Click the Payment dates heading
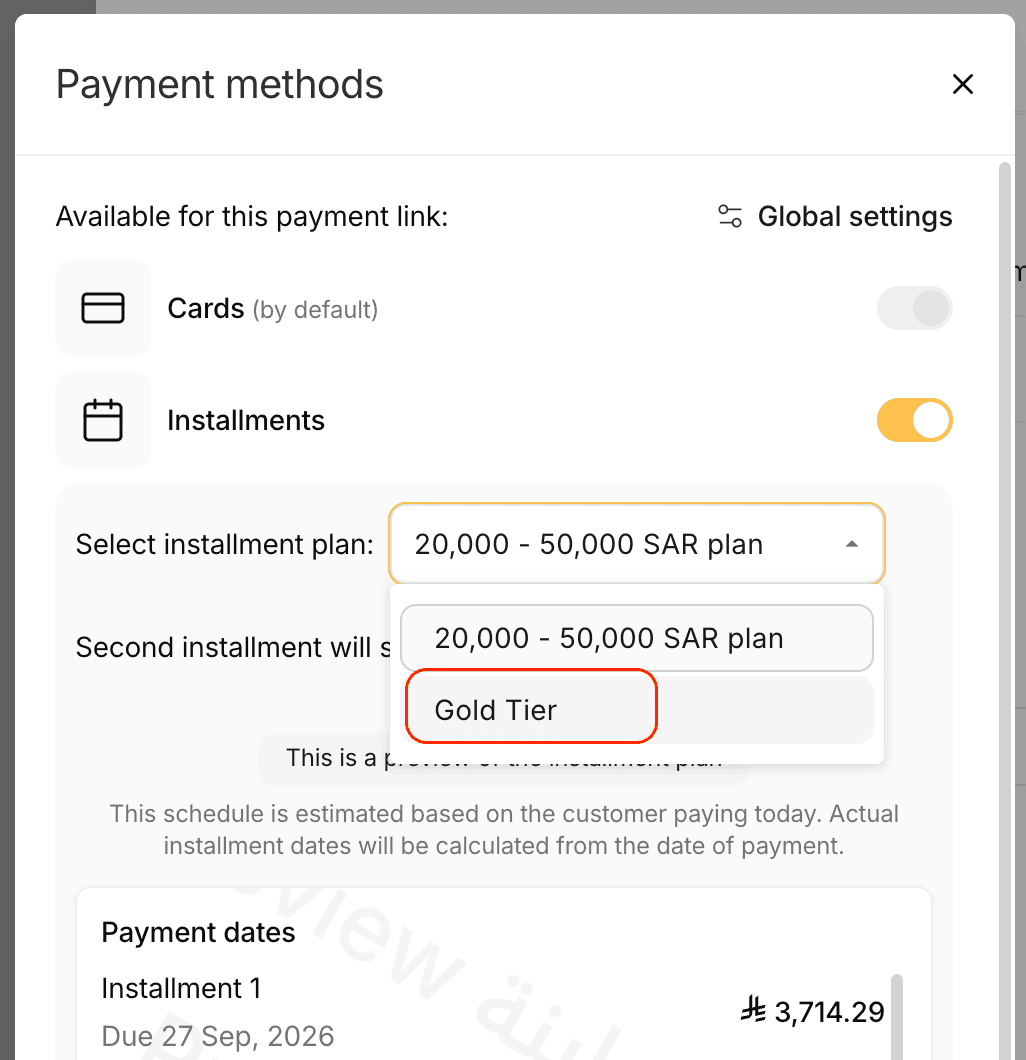The width and height of the screenshot is (1026, 1060). (198, 933)
